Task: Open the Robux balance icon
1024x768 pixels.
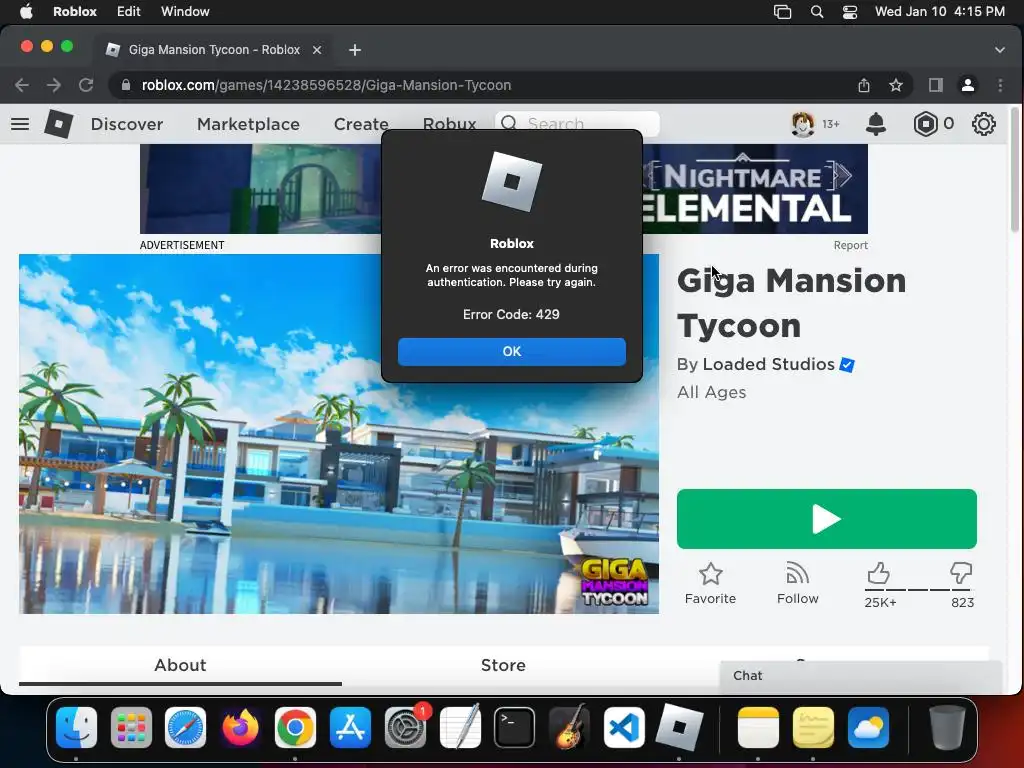Action: (x=925, y=123)
